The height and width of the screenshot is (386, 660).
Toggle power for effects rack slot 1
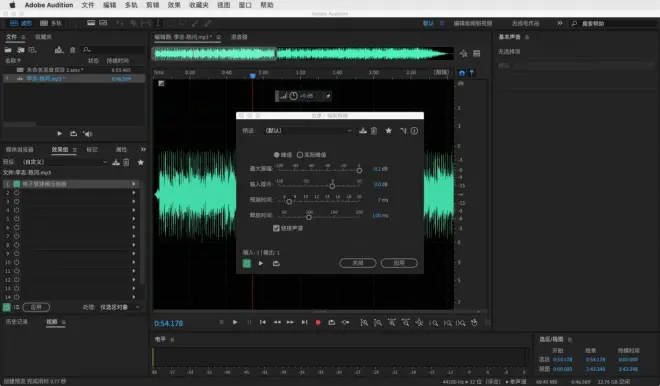(x=16, y=184)
